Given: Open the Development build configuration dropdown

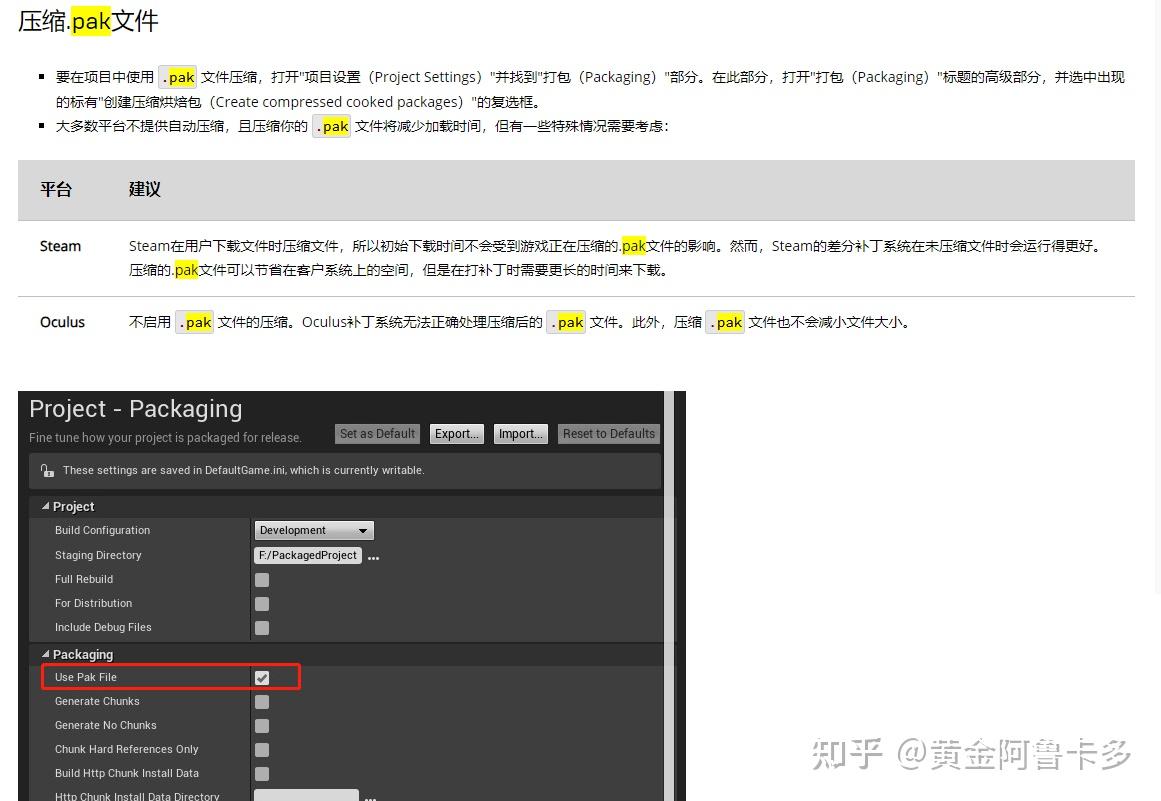Looking at the screenshot, I should [313, 530].
